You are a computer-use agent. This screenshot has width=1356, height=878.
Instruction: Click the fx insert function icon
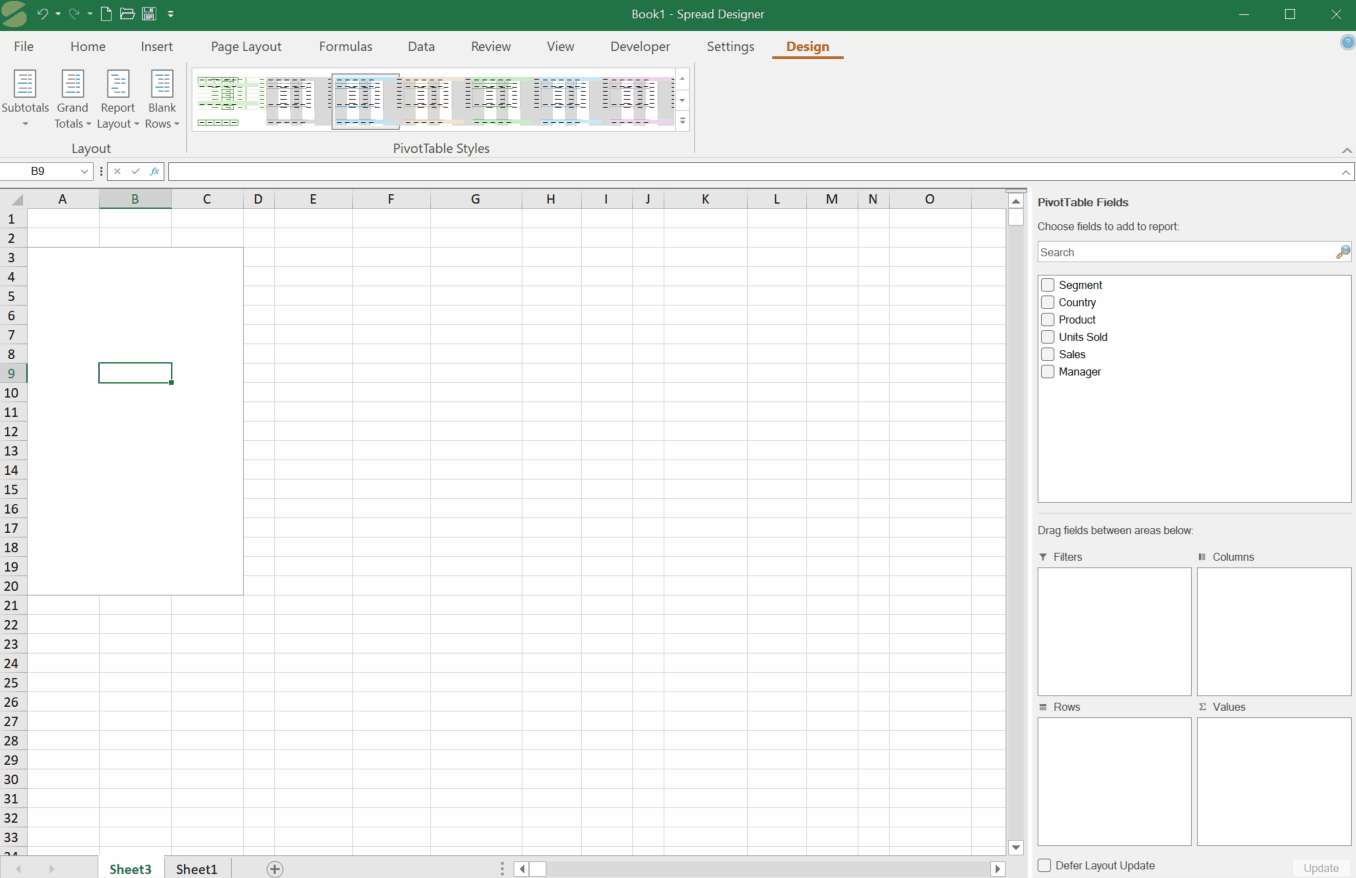(154, 172)
